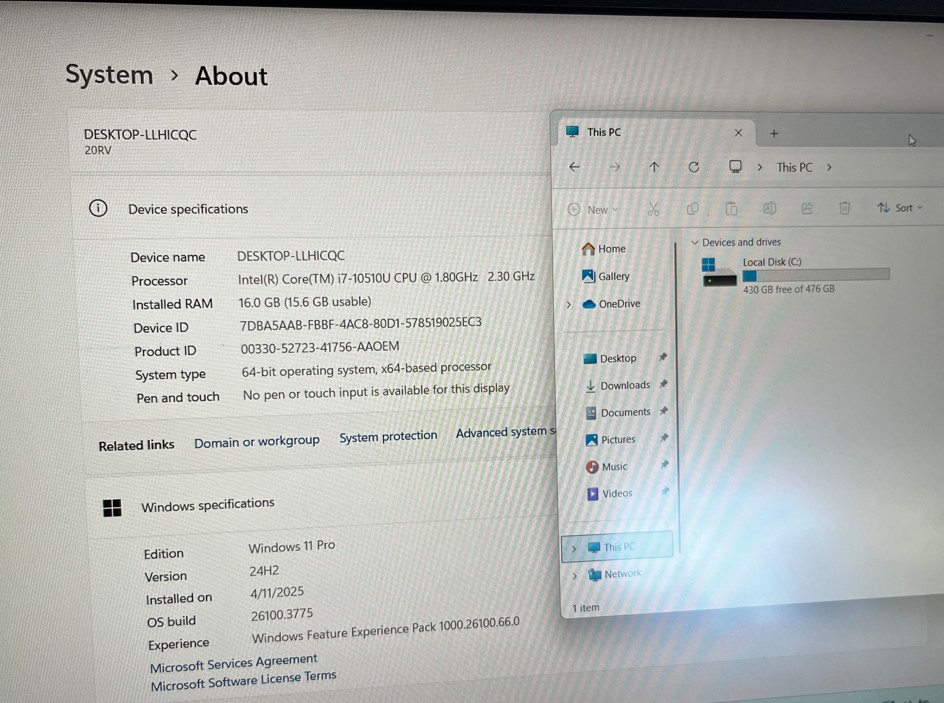Image resolution: width=944 pixels, height=703 pixels.
Task: Click the Share icon in toolbar
Action: [x=807, y=208]
